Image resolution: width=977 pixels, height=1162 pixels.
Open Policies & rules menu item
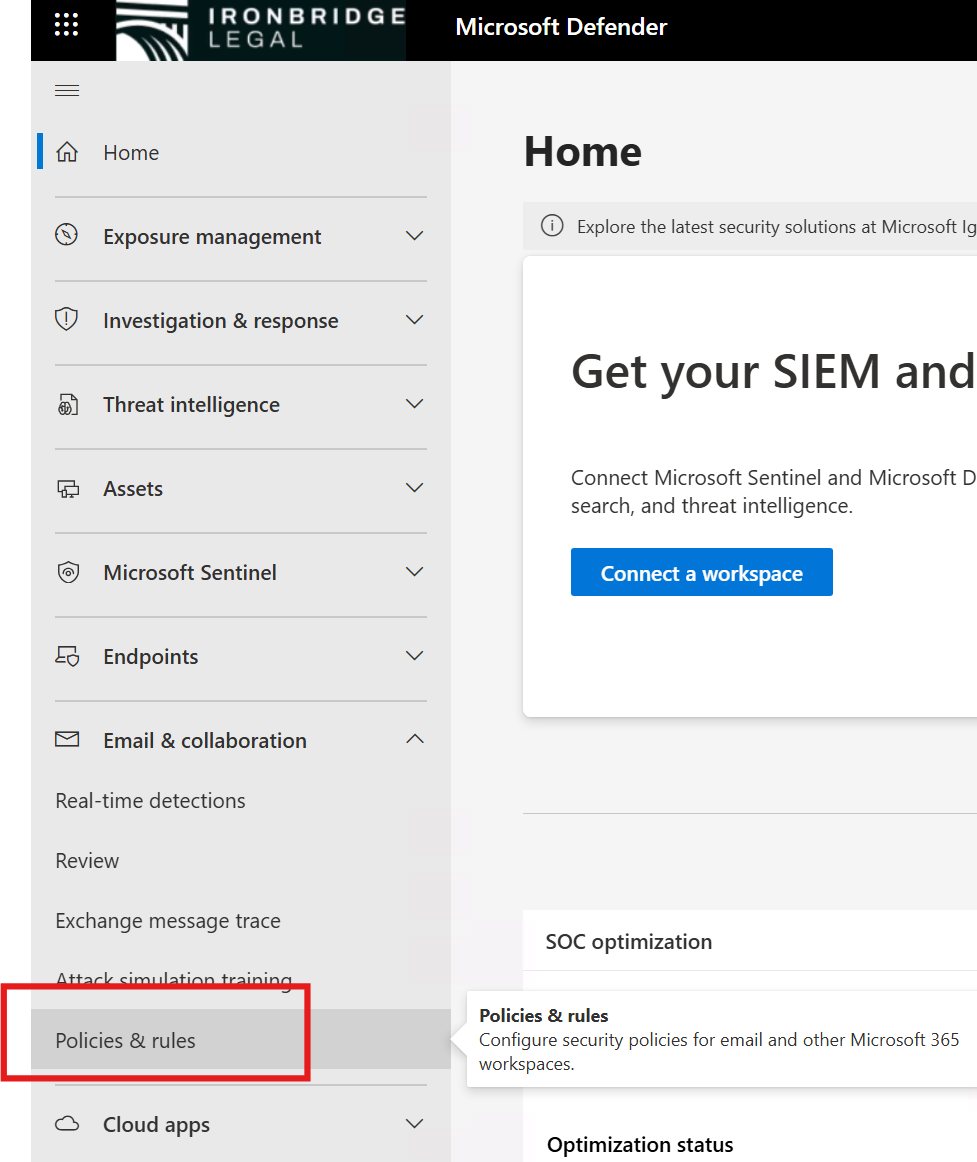(x=126, y=1040)
